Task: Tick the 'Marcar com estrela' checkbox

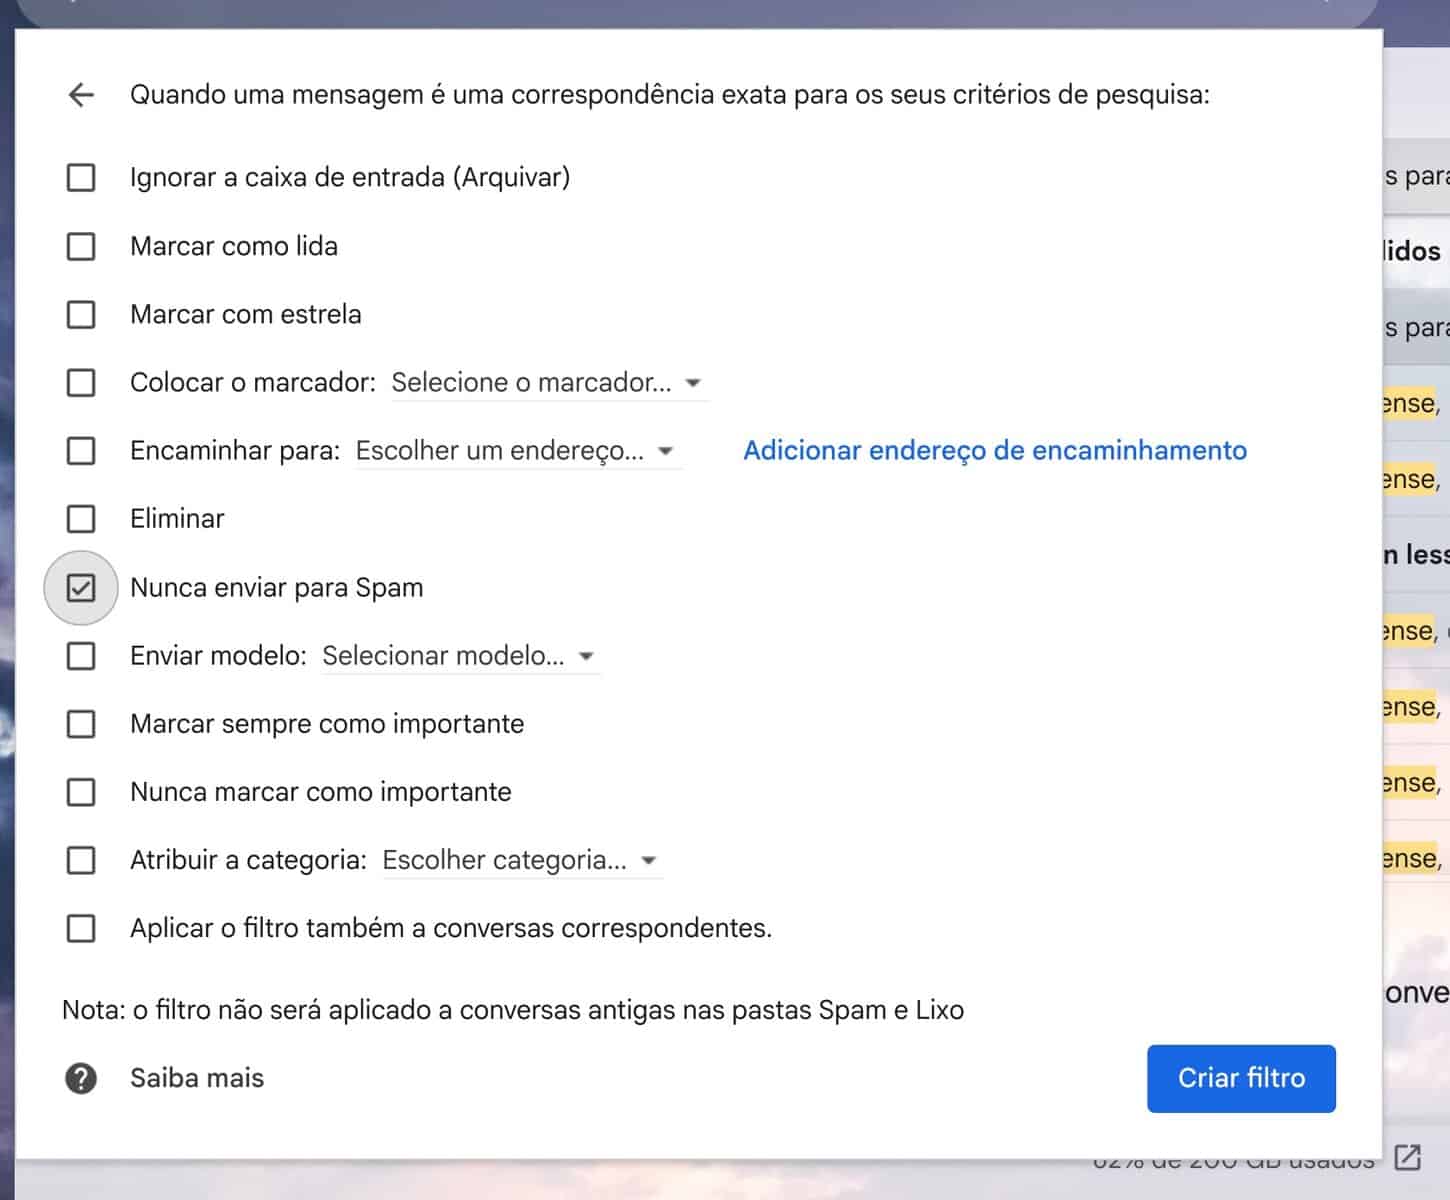Action: 81,314
